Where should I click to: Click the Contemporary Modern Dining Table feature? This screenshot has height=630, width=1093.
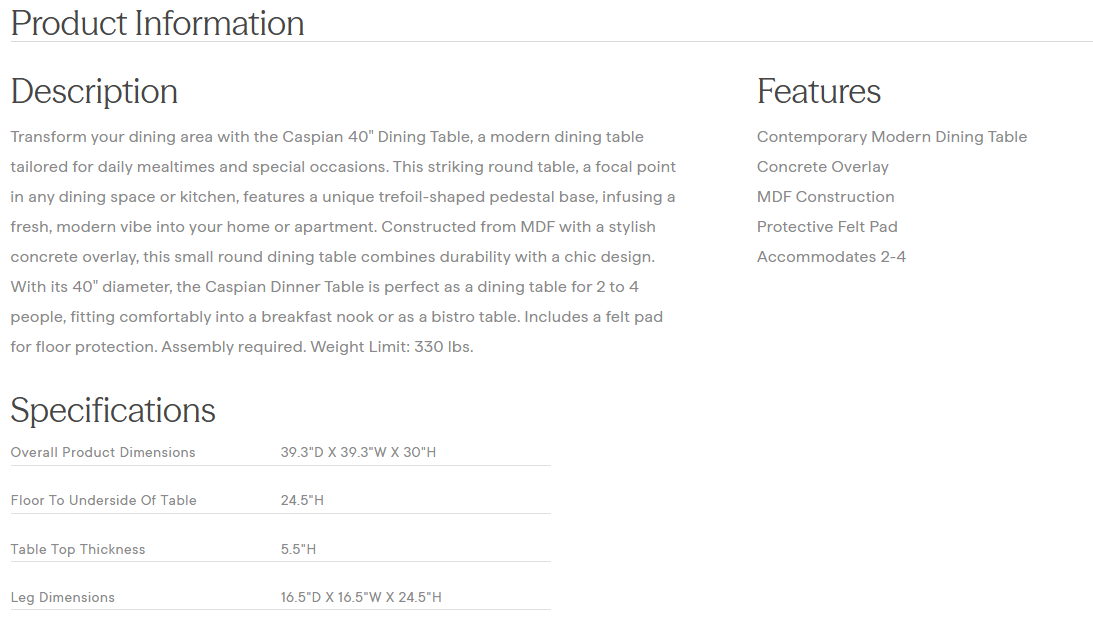click(891, 137)
